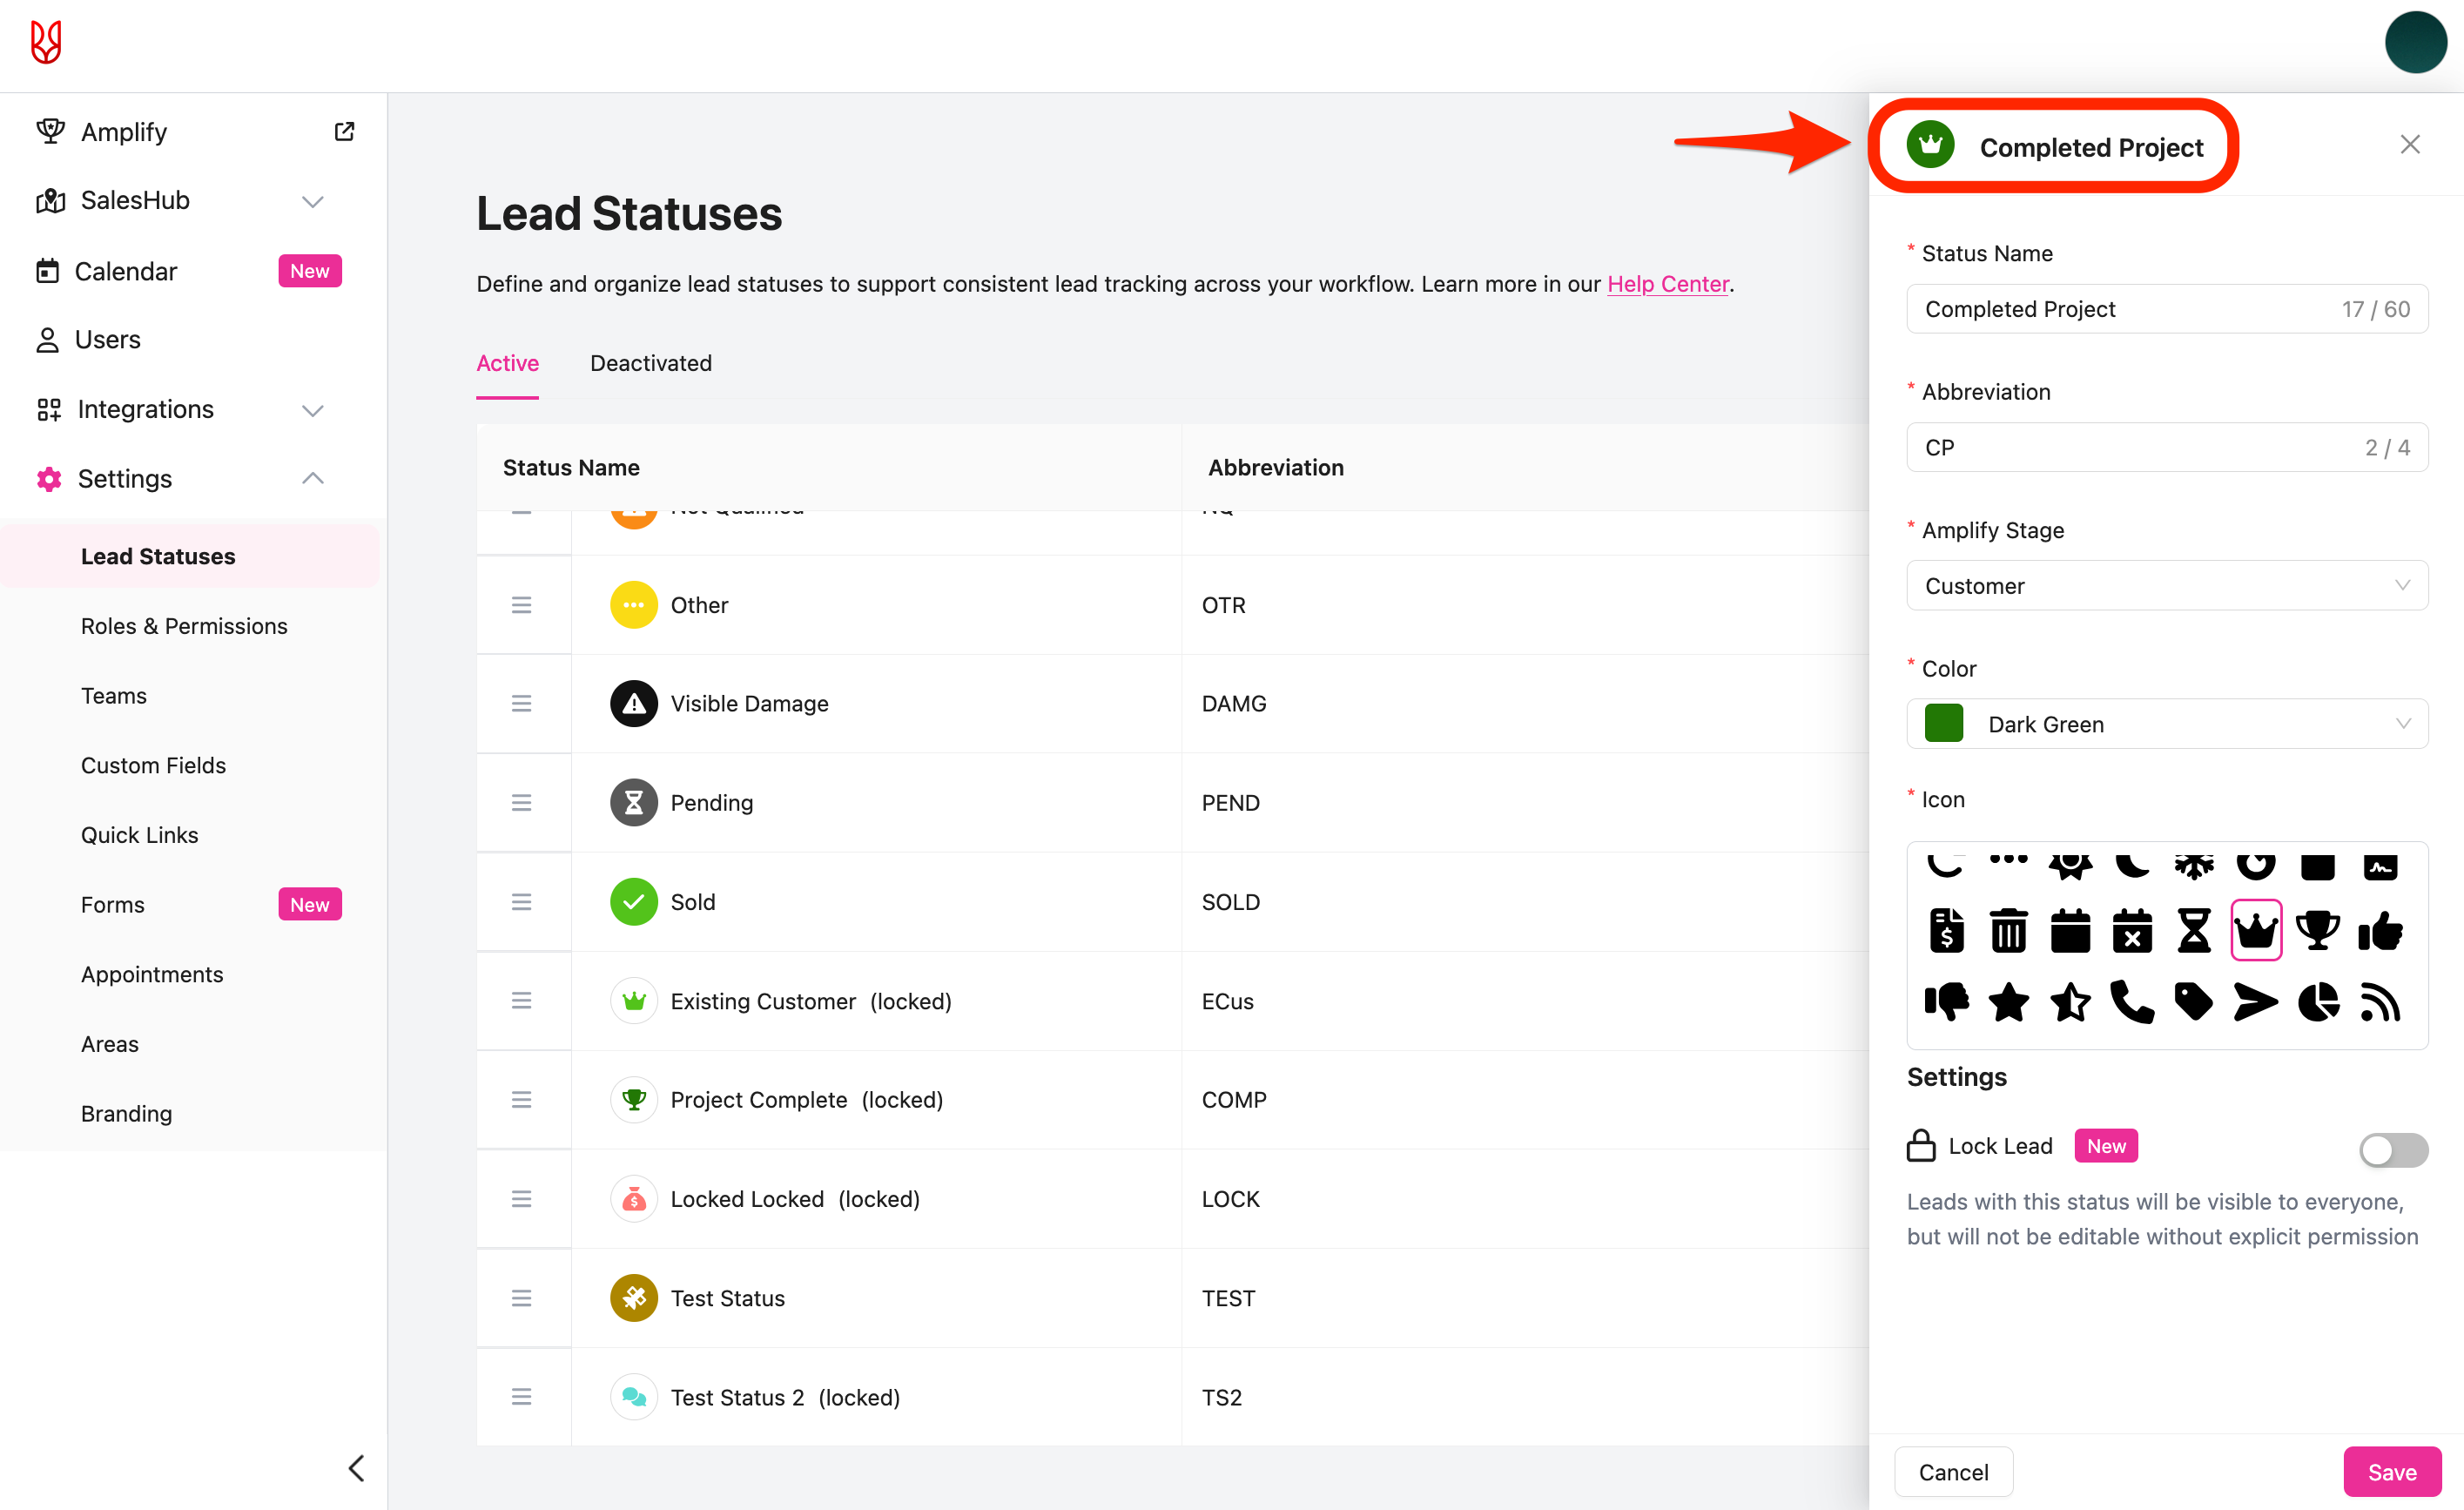Choose the phone icon in picker
The width and height of the screenshot is (2464, 1510).
coord(2132,1002)
